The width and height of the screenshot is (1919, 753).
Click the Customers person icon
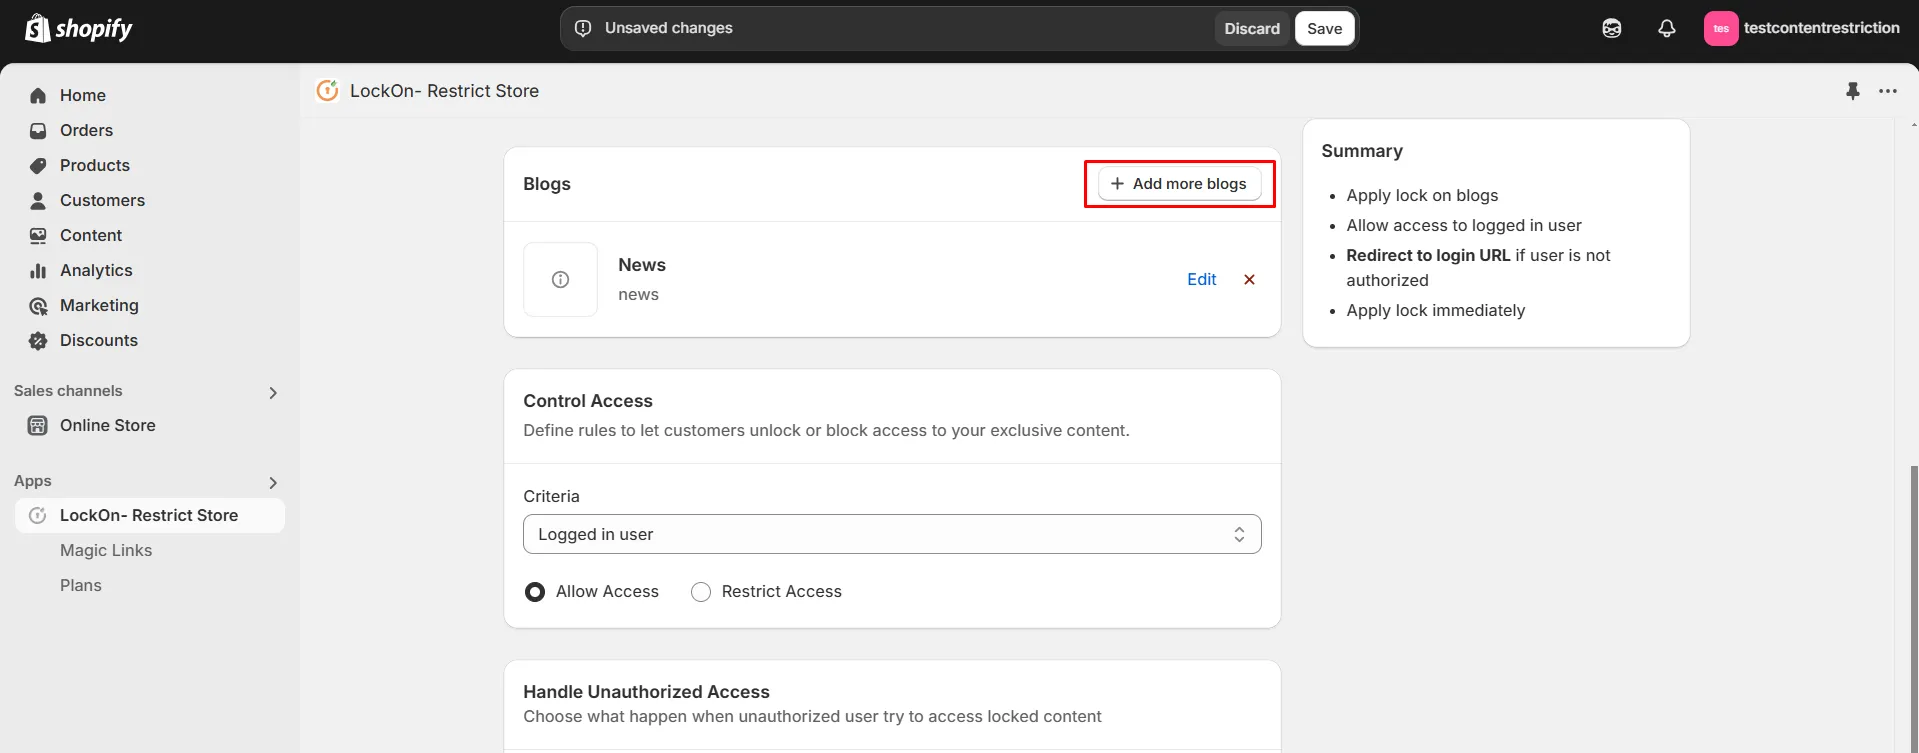pyautogui.click(x=38, y=200)
